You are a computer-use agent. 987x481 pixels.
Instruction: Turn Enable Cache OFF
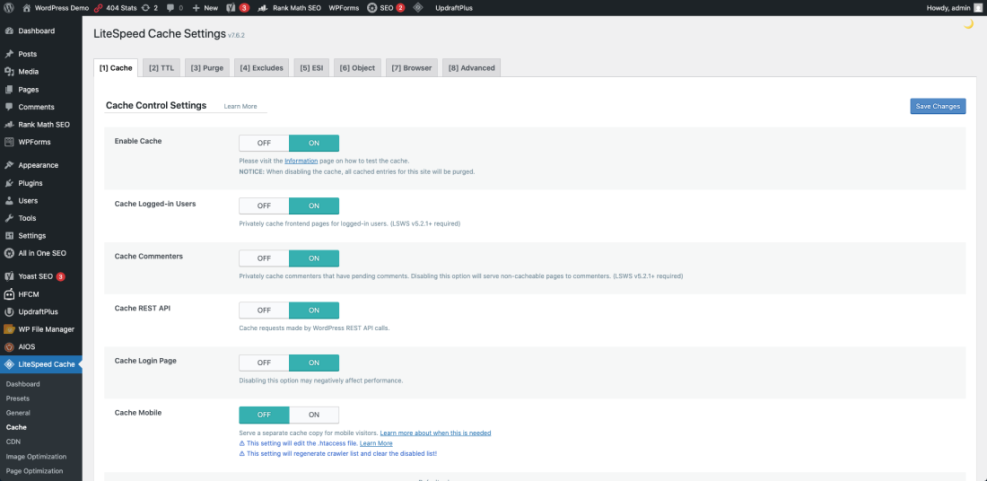click(264, 143)
